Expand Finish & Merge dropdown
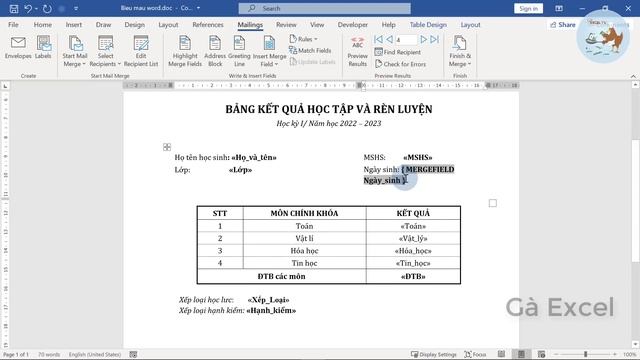640x360 pixels. pyautogui.click(x=460, y=51)
